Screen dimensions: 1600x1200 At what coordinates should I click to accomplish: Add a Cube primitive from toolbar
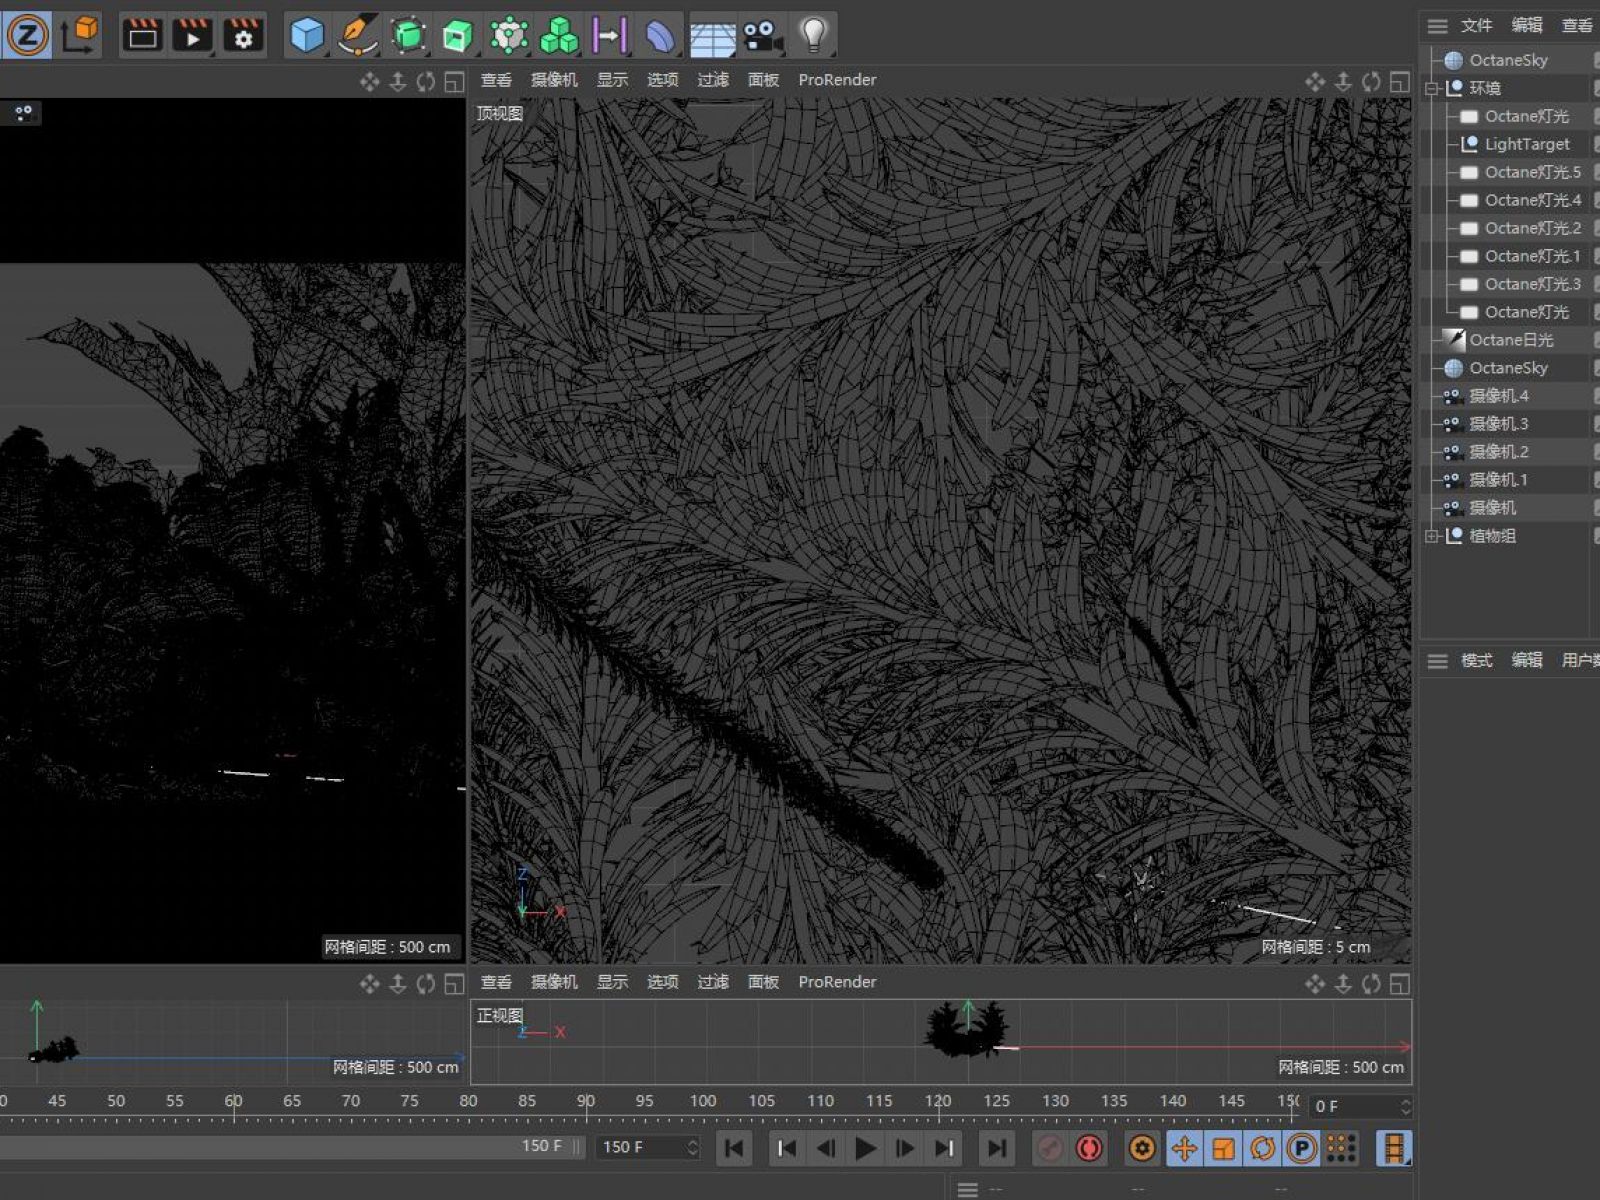[307, 36]
